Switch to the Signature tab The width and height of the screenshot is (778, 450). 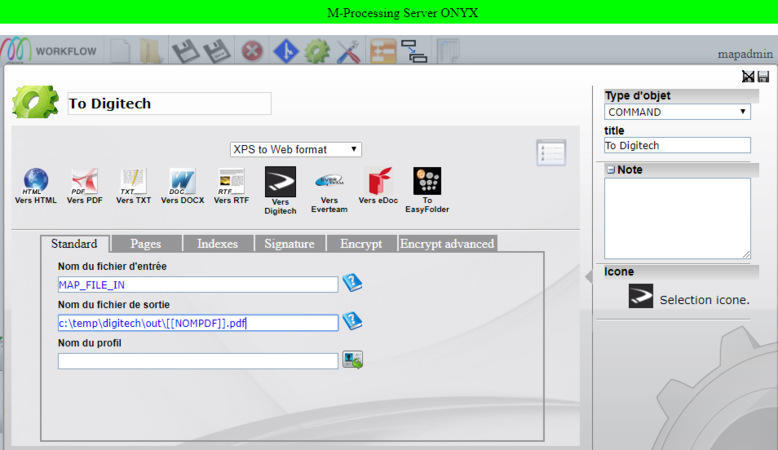click(x=289, y=244)
